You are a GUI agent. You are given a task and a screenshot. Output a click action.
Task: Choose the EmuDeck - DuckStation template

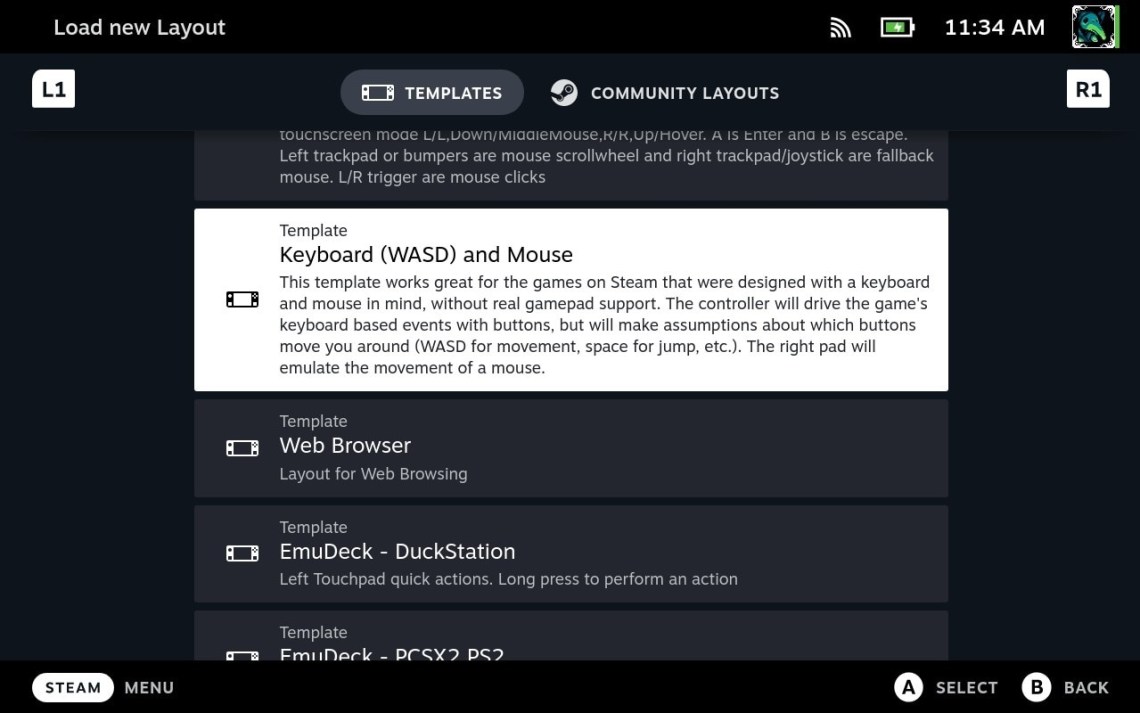571,554
